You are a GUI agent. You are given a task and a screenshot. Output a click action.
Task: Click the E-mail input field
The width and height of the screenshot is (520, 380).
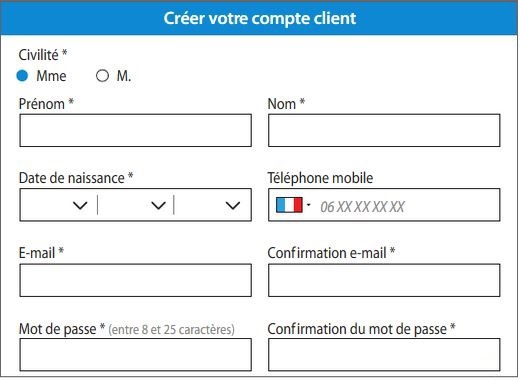coord(135,280)
